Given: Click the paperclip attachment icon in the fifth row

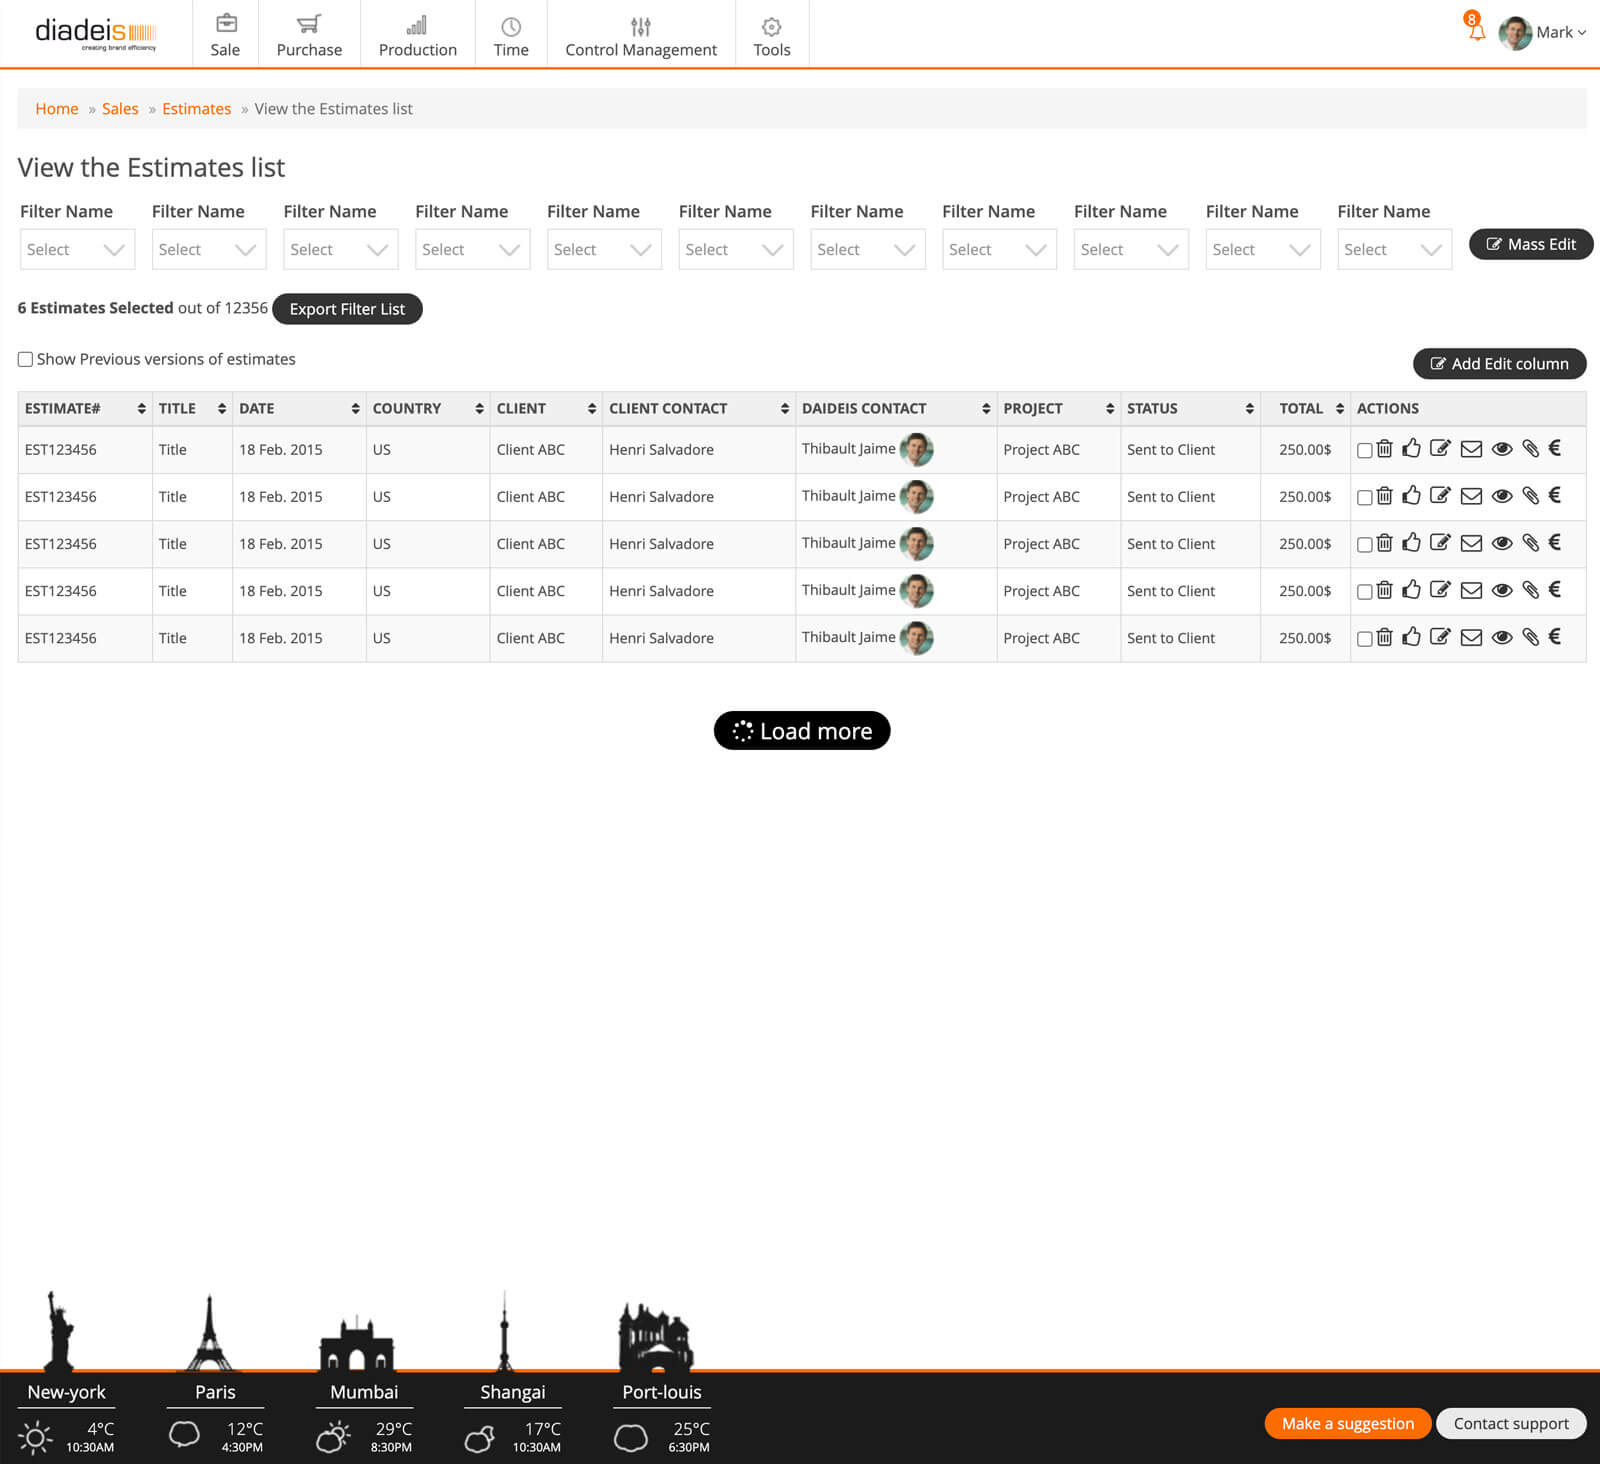Looking at the screenshot, I should coord(1530,638).
